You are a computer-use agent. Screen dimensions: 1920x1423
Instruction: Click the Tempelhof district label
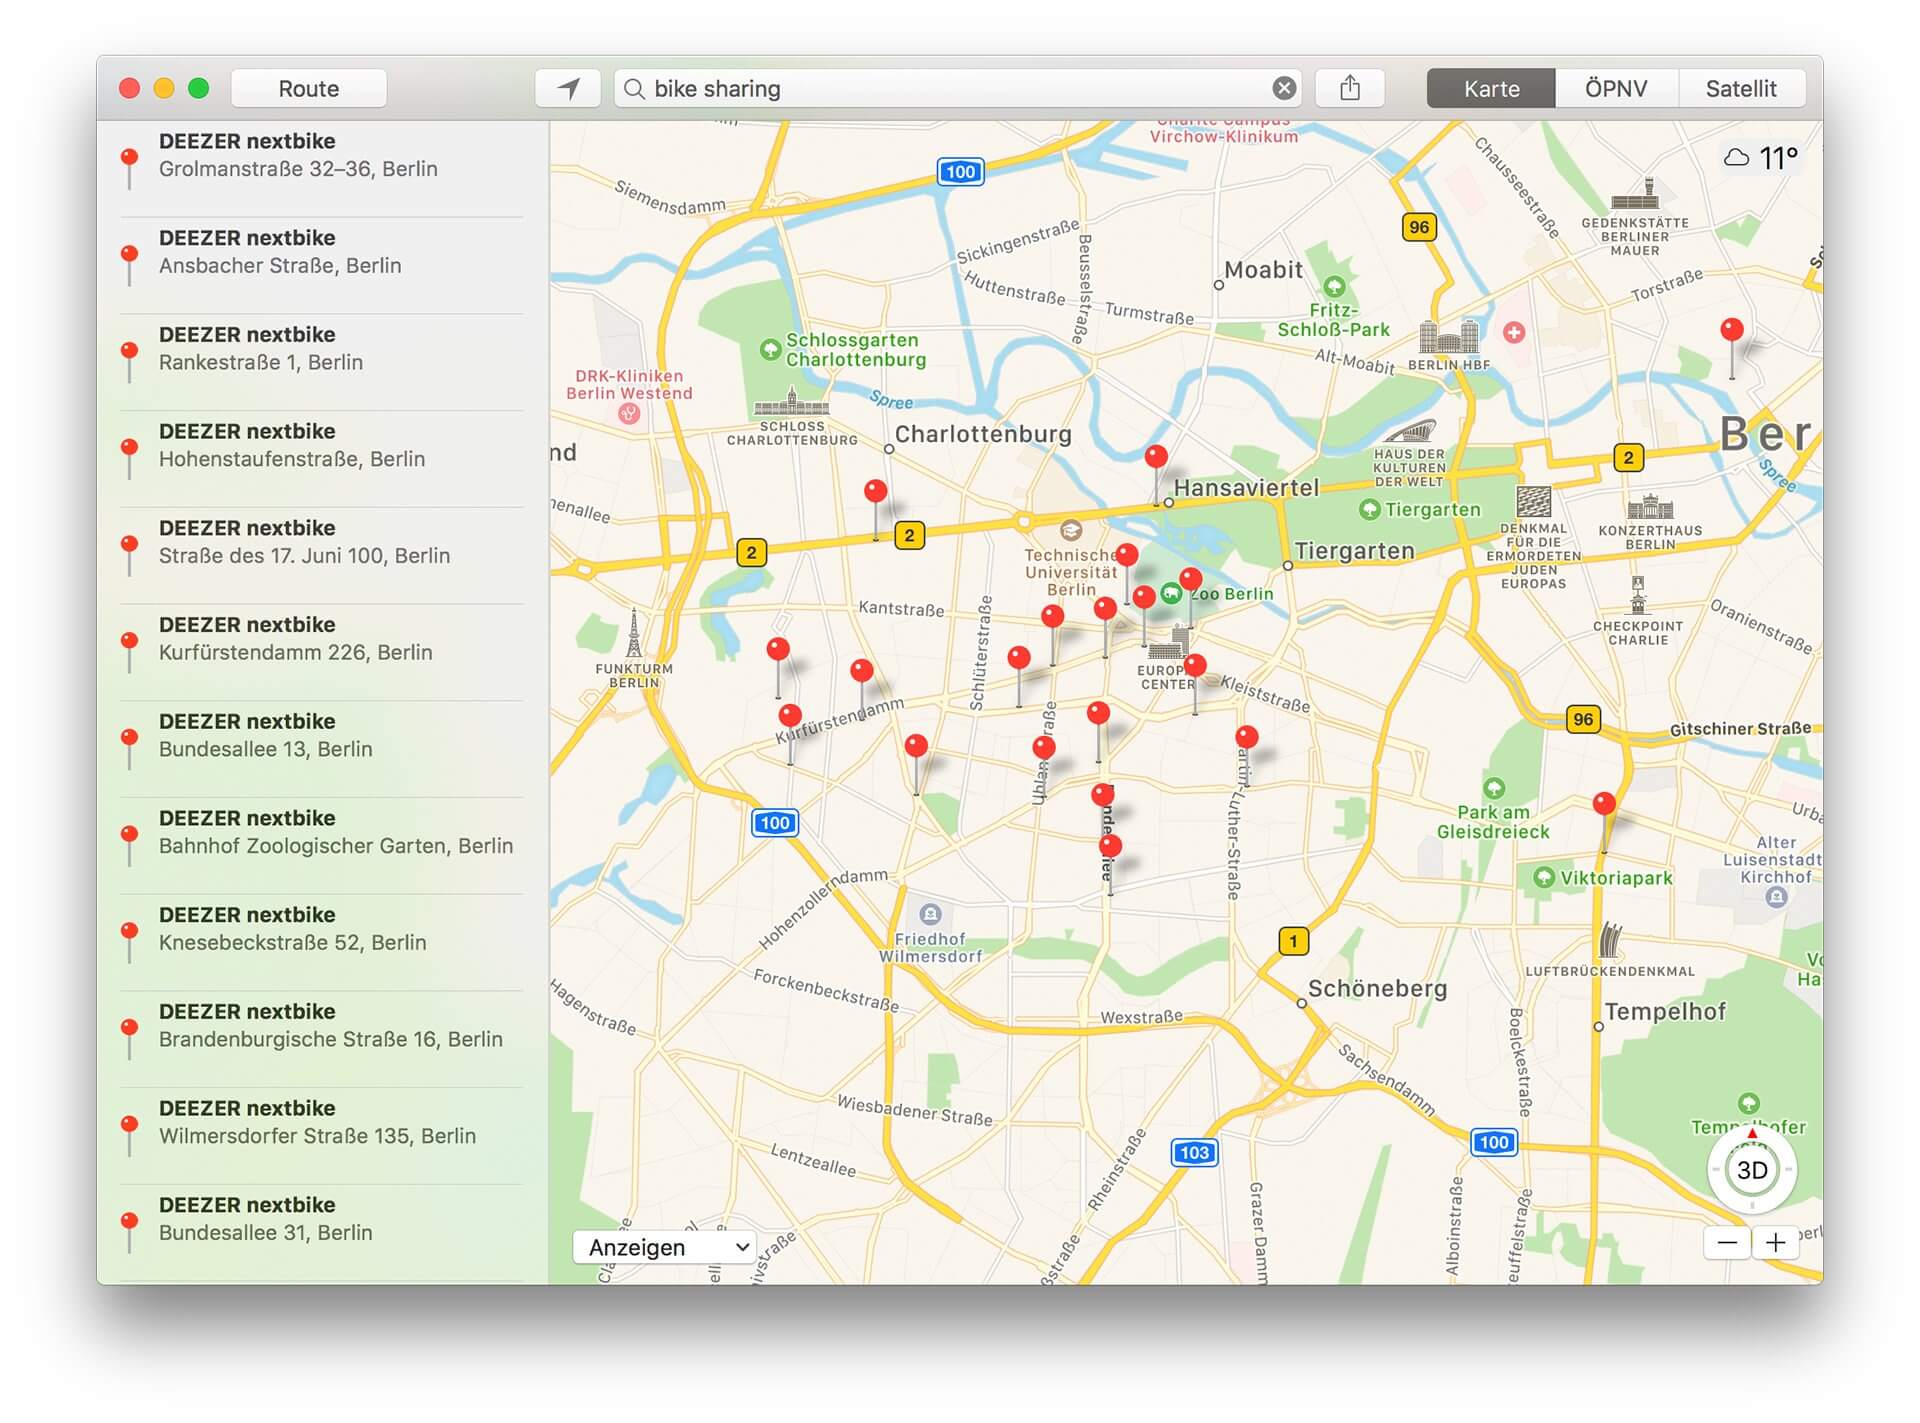click(1665, 1011)
